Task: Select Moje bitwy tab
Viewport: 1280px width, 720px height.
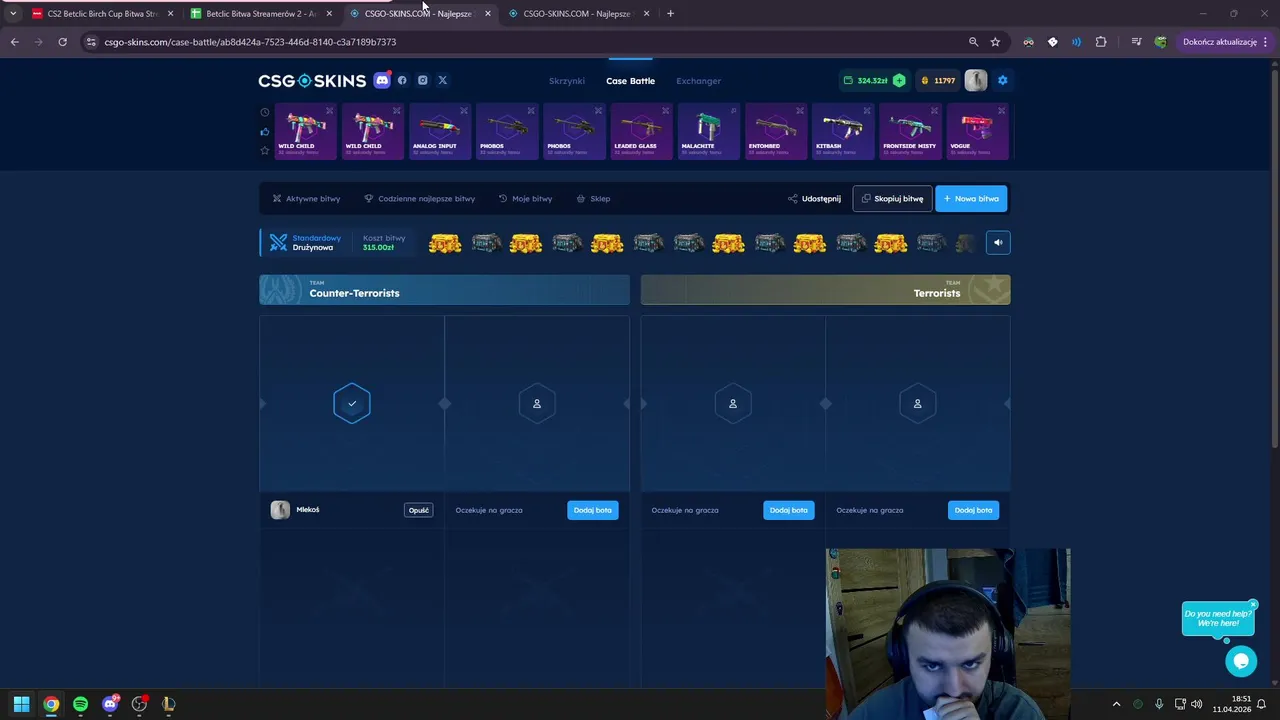Action: [x=525, y=199]
